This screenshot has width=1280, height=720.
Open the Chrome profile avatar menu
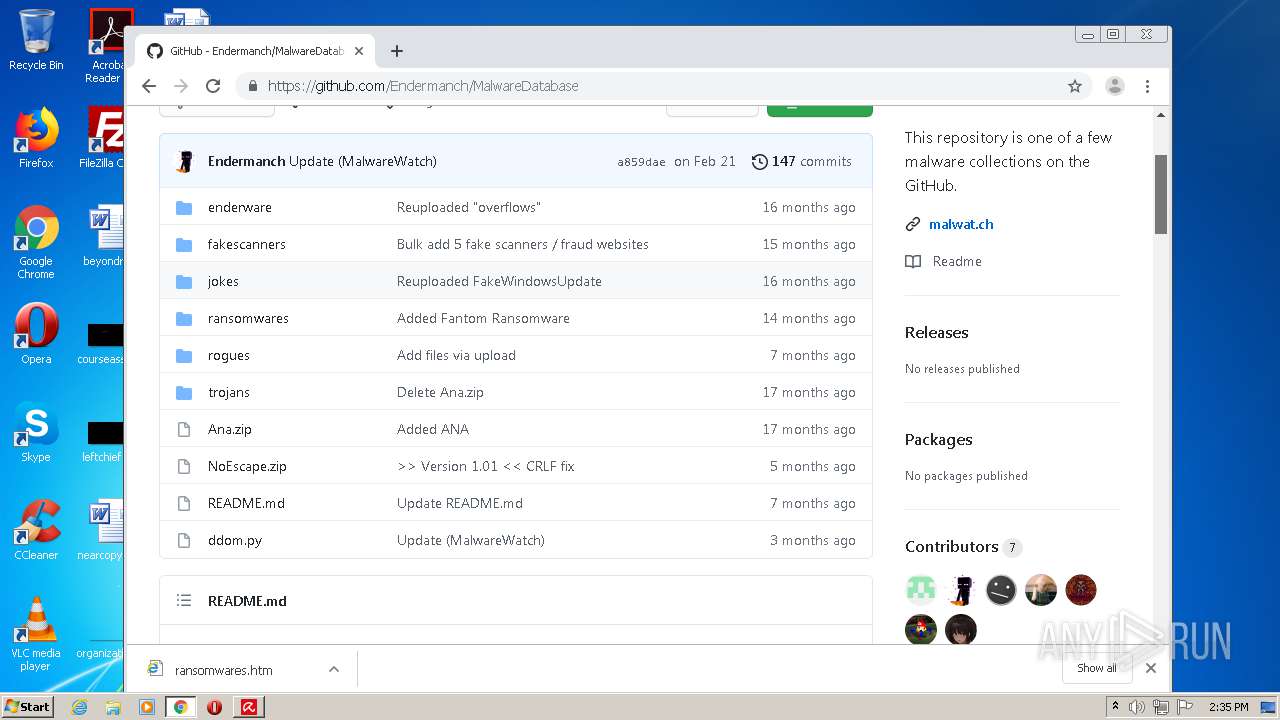[x=1115, y=86]
